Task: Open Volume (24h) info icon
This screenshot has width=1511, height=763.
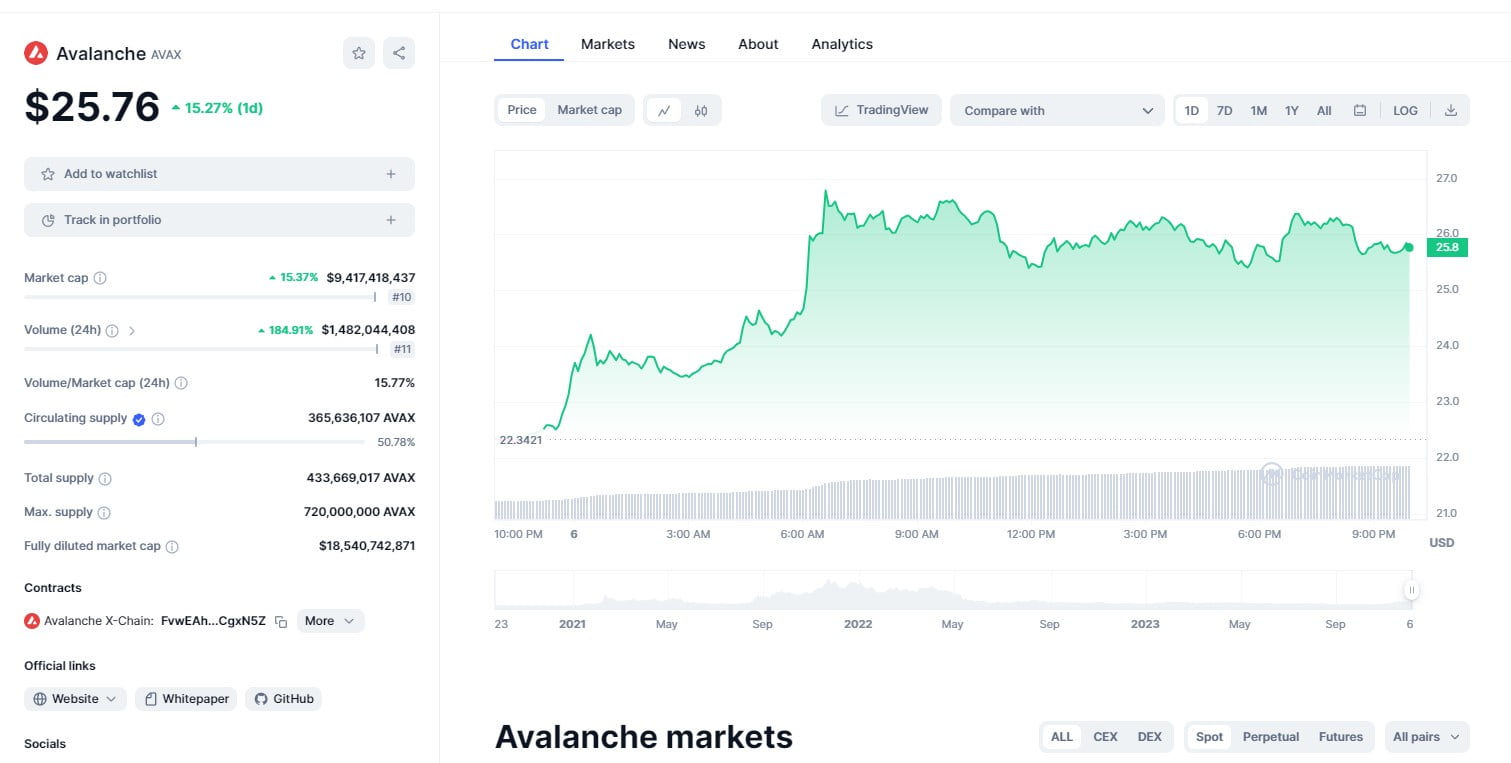Action: pyautogui.click(x=112, y=330)
